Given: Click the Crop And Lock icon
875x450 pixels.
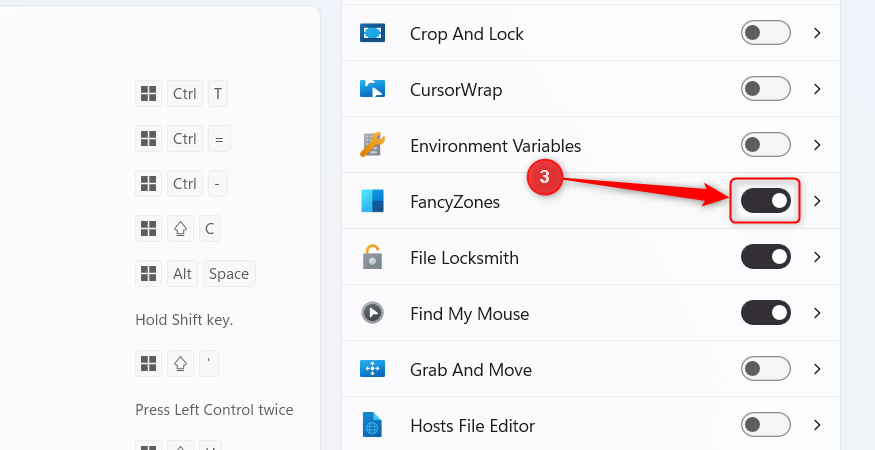Looking at the screenshot, I should point(372,33).
